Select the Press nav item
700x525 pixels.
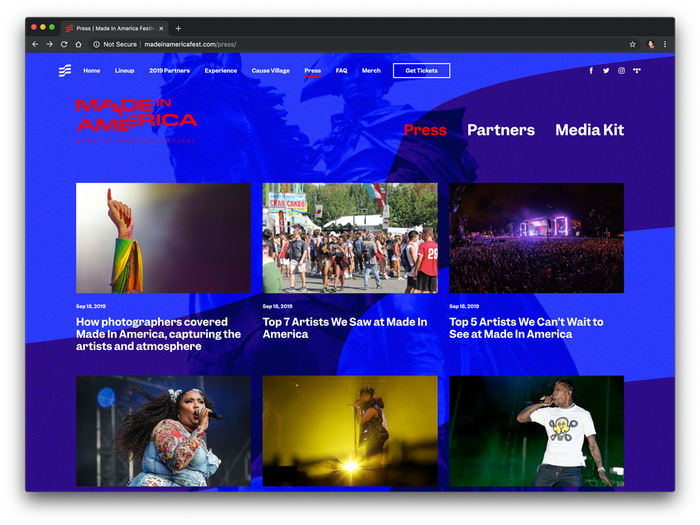point(312,71)
